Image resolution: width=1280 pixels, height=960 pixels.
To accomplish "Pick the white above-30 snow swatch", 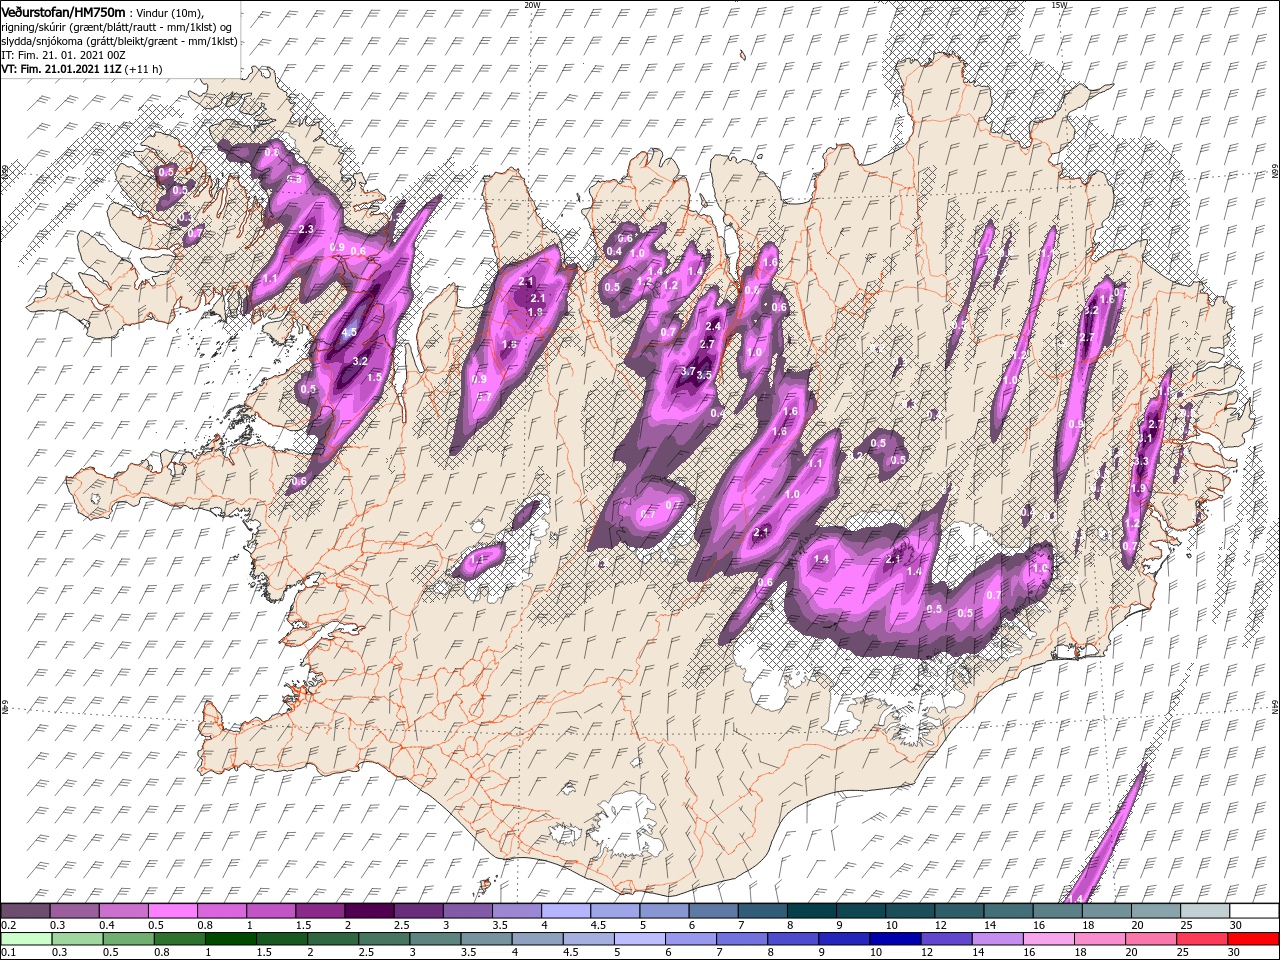I will (x=1254, y=910).
